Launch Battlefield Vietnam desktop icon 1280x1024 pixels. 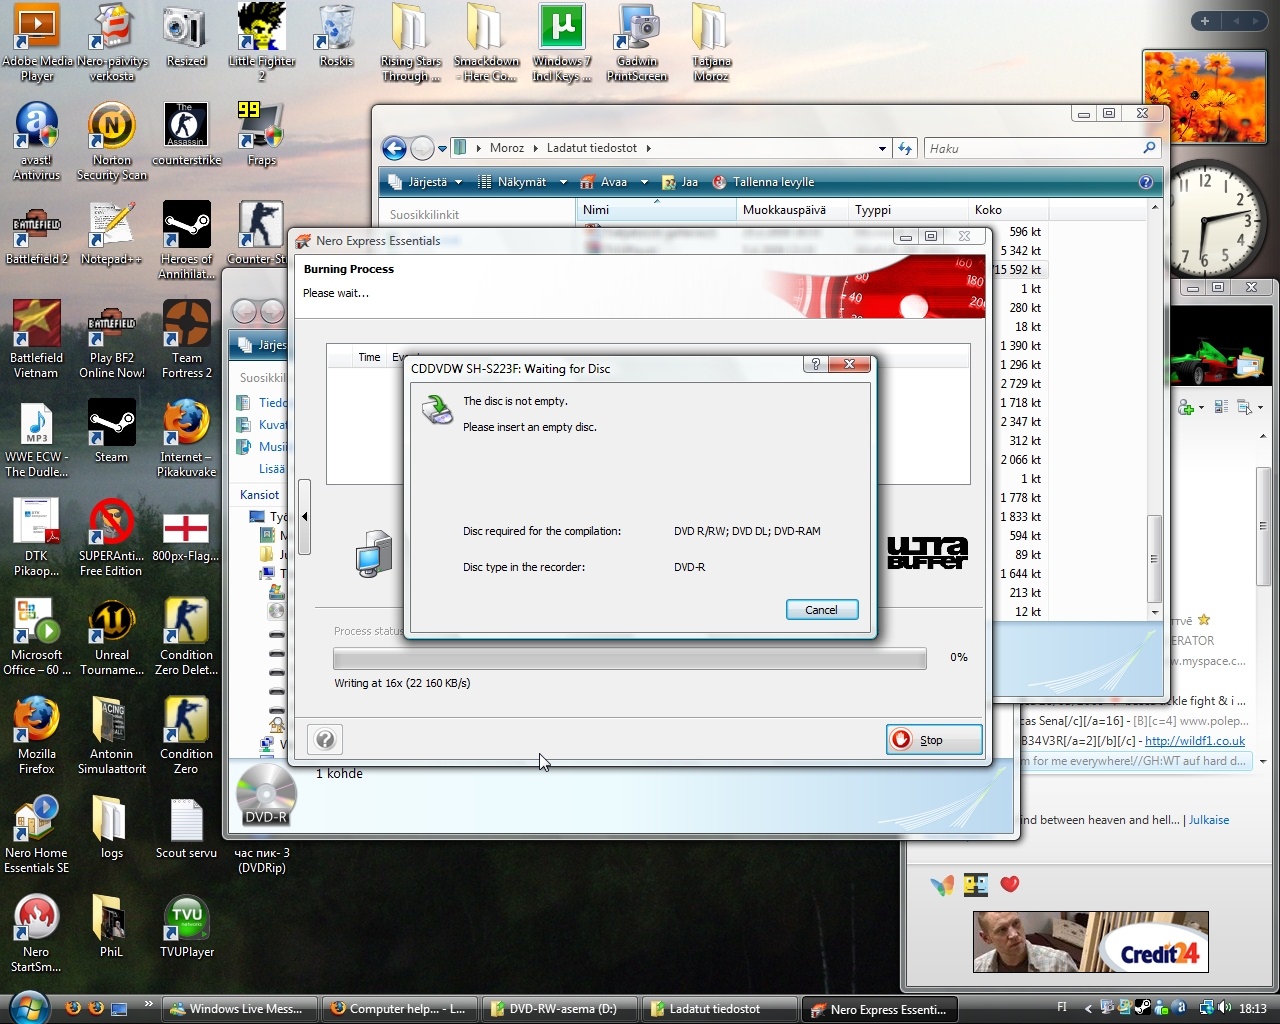click(37, 339)
